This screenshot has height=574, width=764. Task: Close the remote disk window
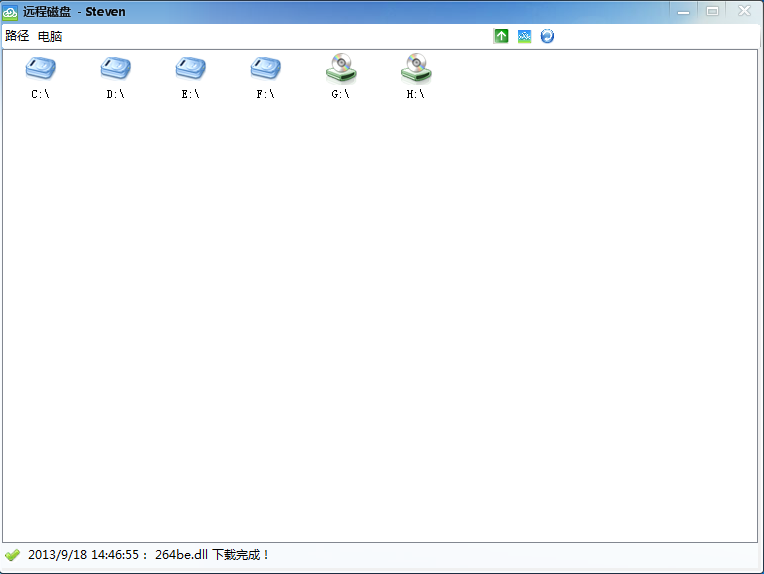click(744, 11)
